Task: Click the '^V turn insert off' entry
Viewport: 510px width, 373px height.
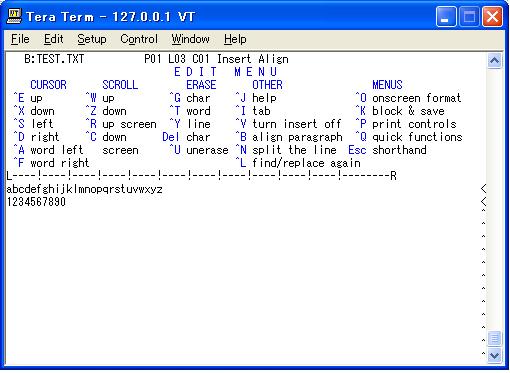Action: coord(288,124)
